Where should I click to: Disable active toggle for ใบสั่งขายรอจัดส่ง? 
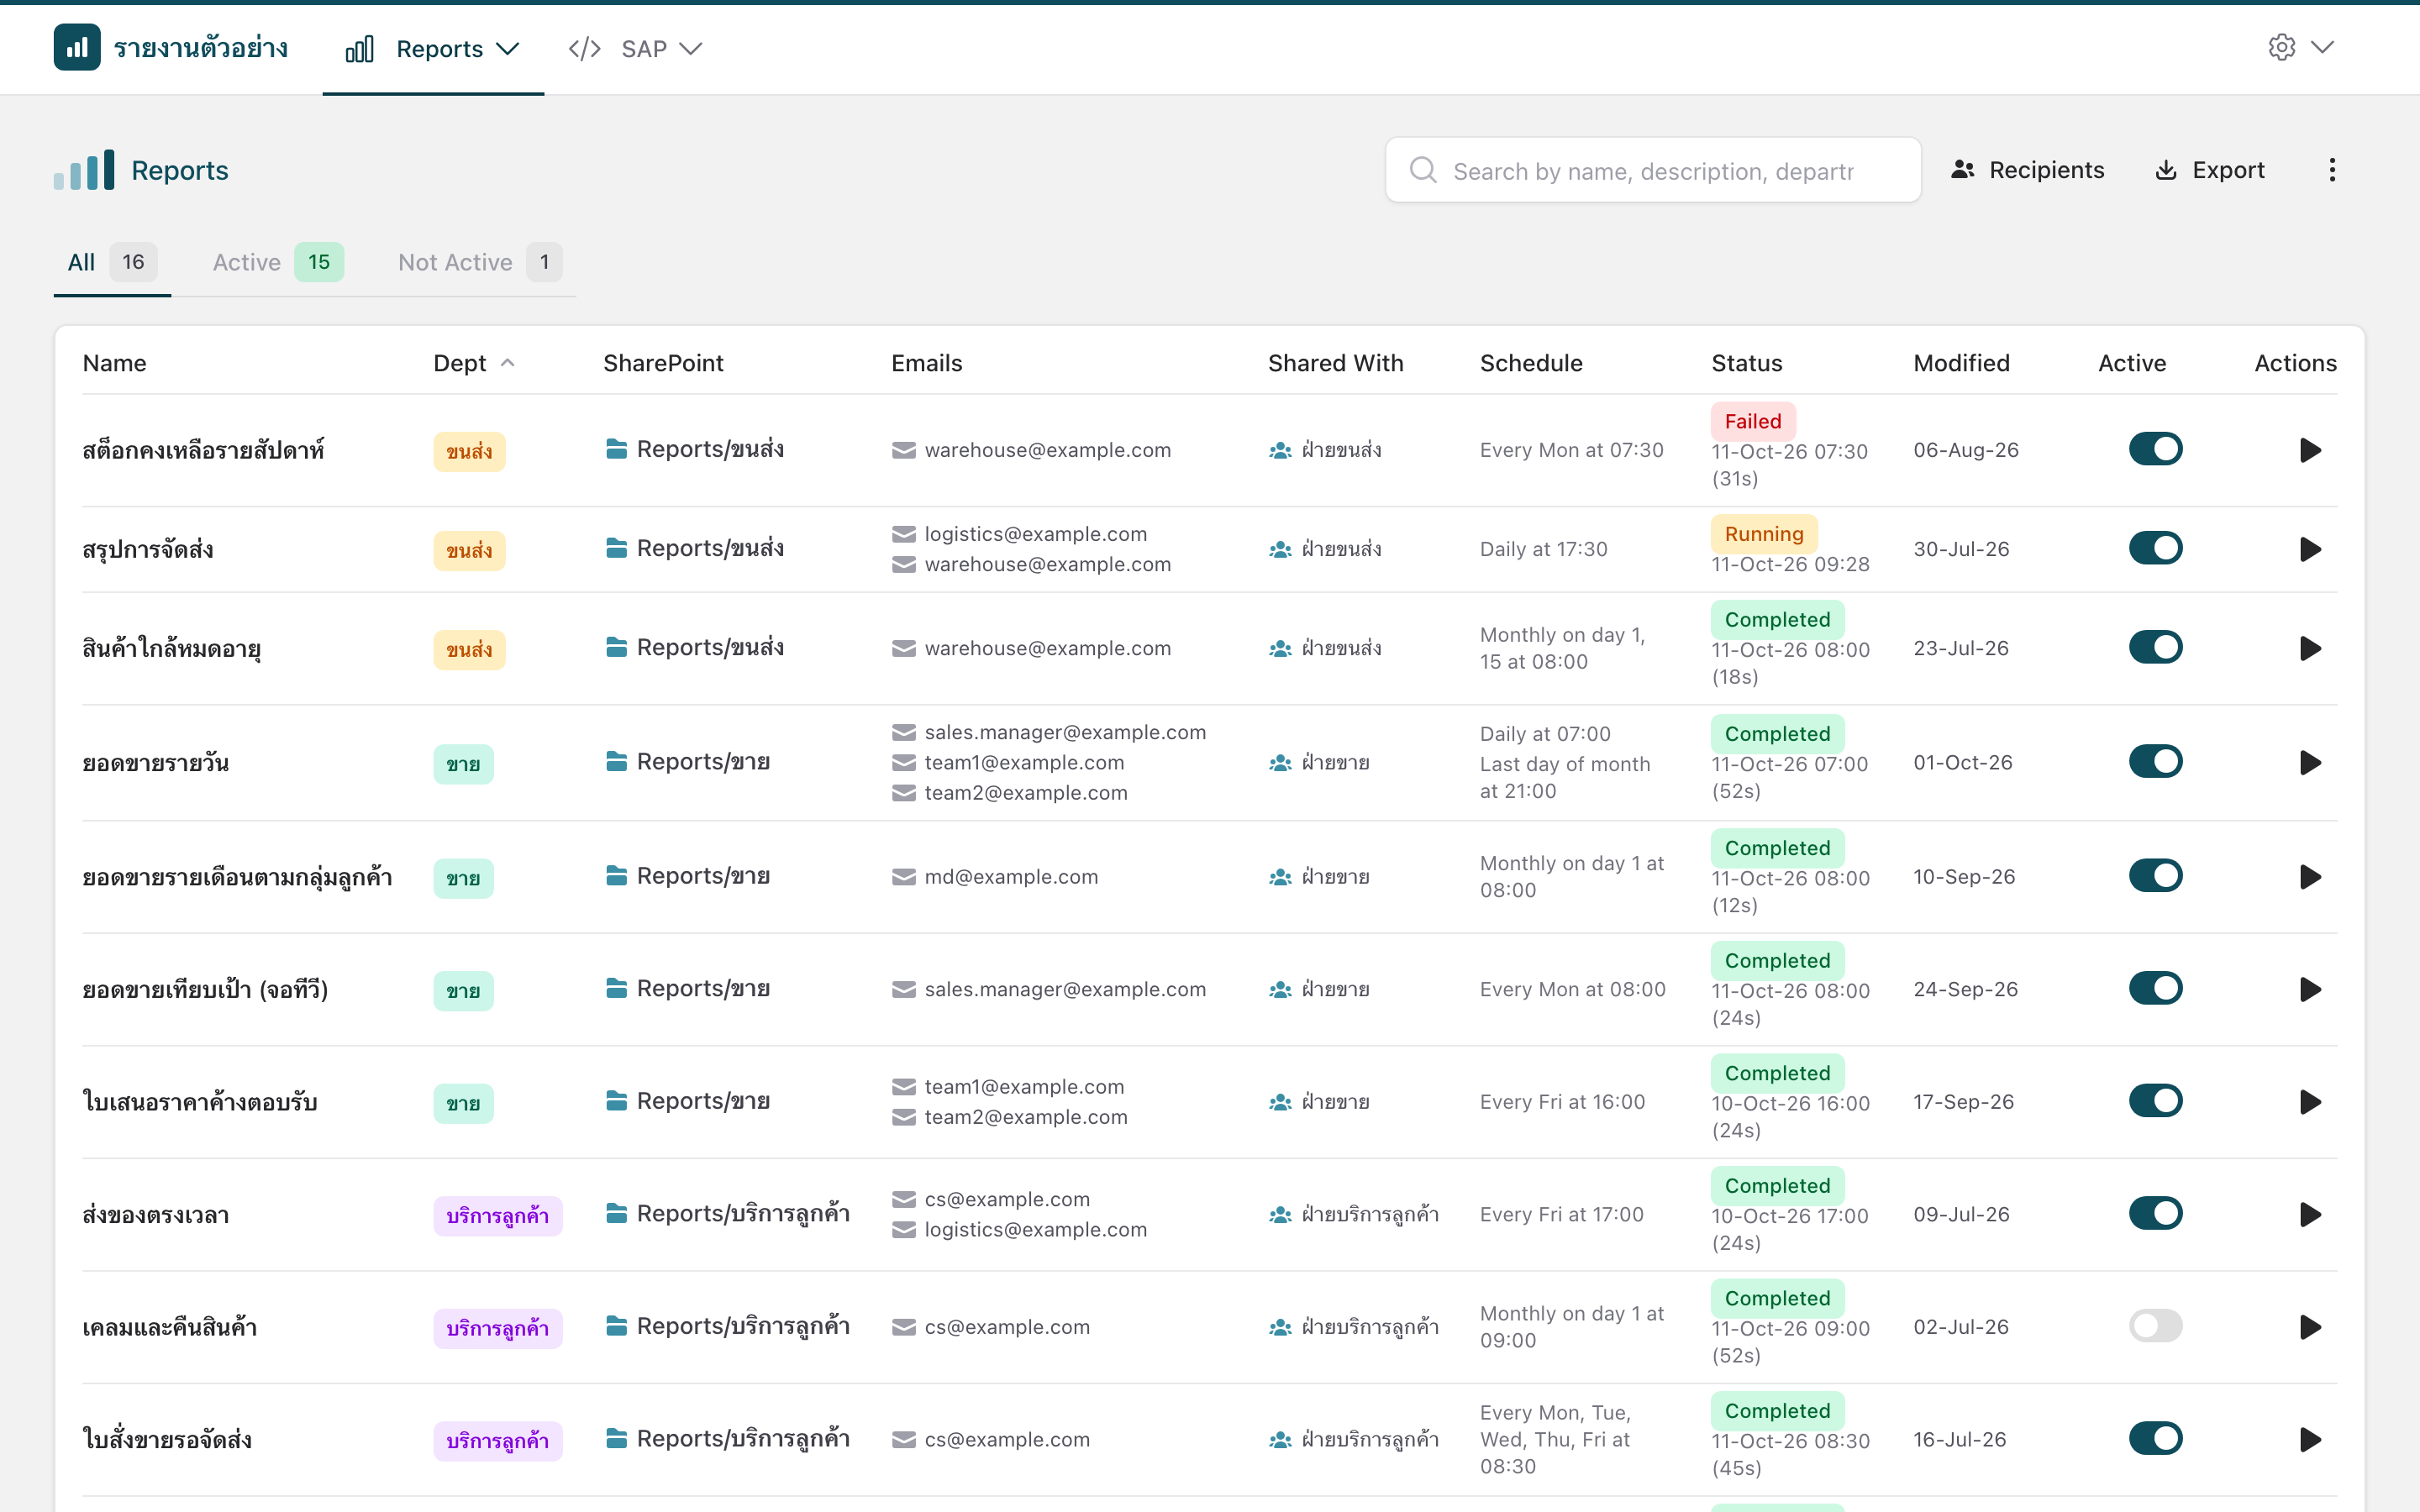coord(2155,1439)
